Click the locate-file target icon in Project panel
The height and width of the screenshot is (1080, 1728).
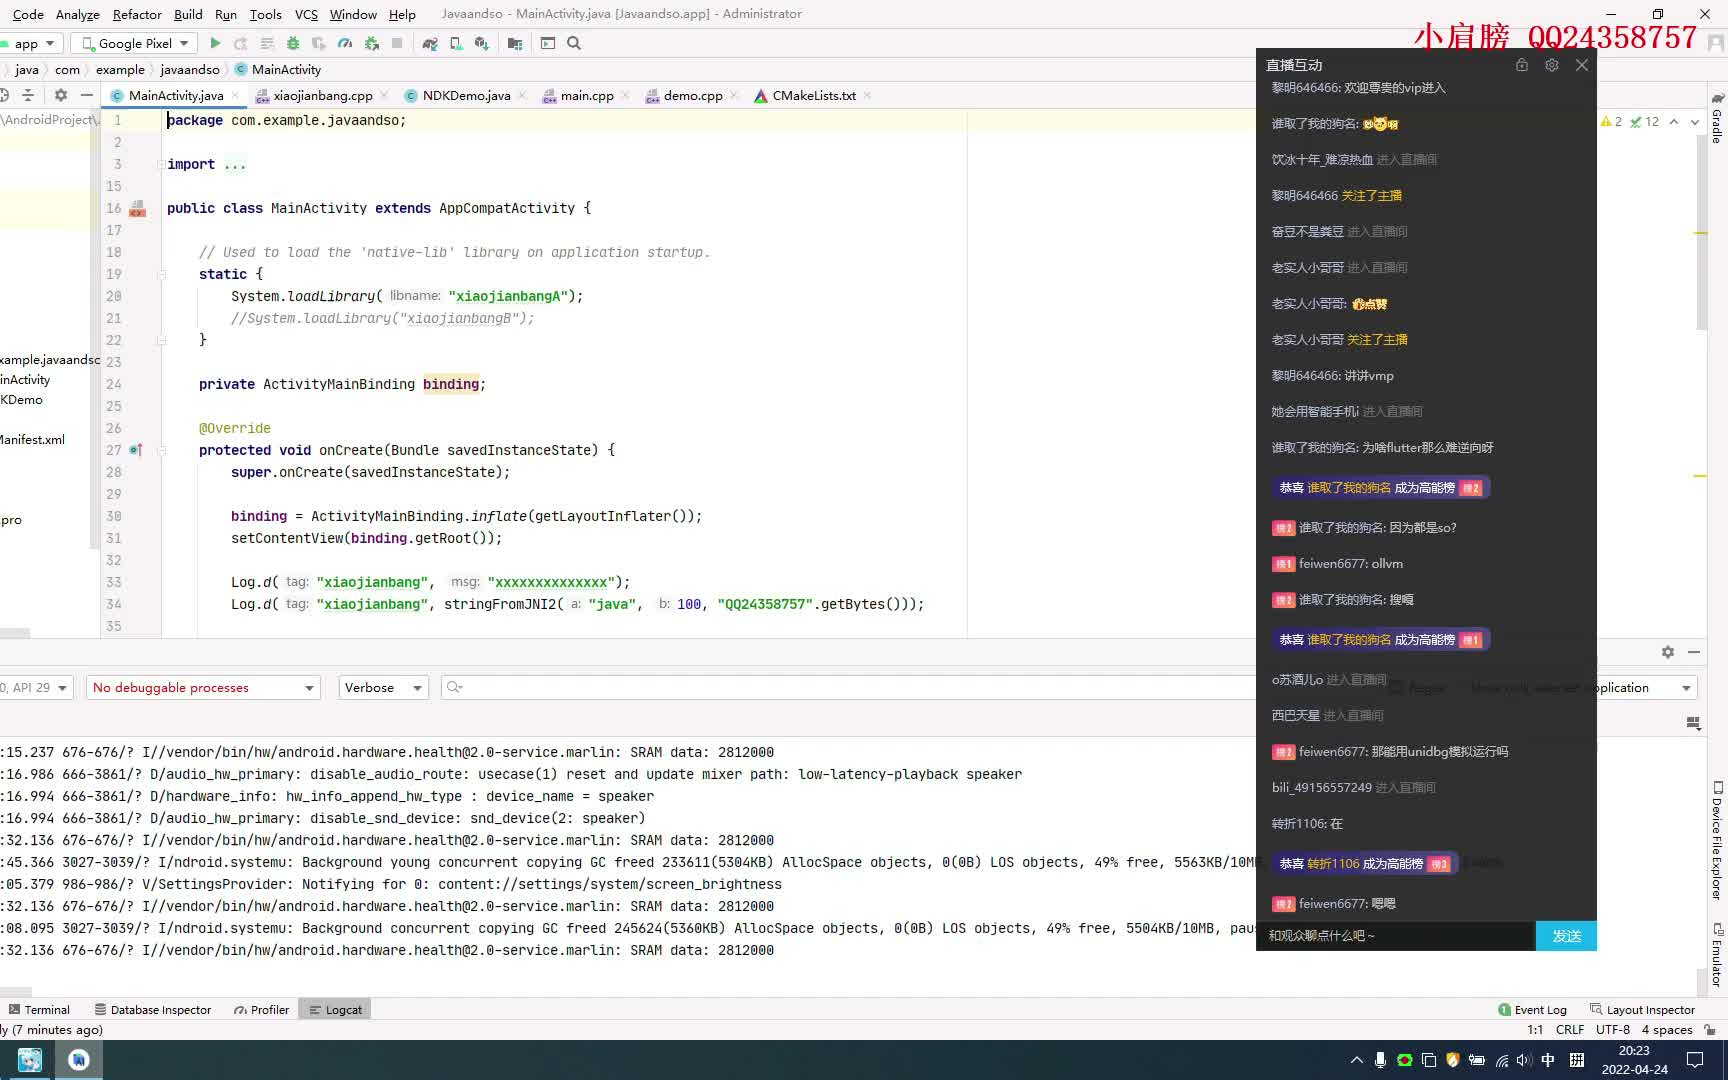(x=3, y=95)
